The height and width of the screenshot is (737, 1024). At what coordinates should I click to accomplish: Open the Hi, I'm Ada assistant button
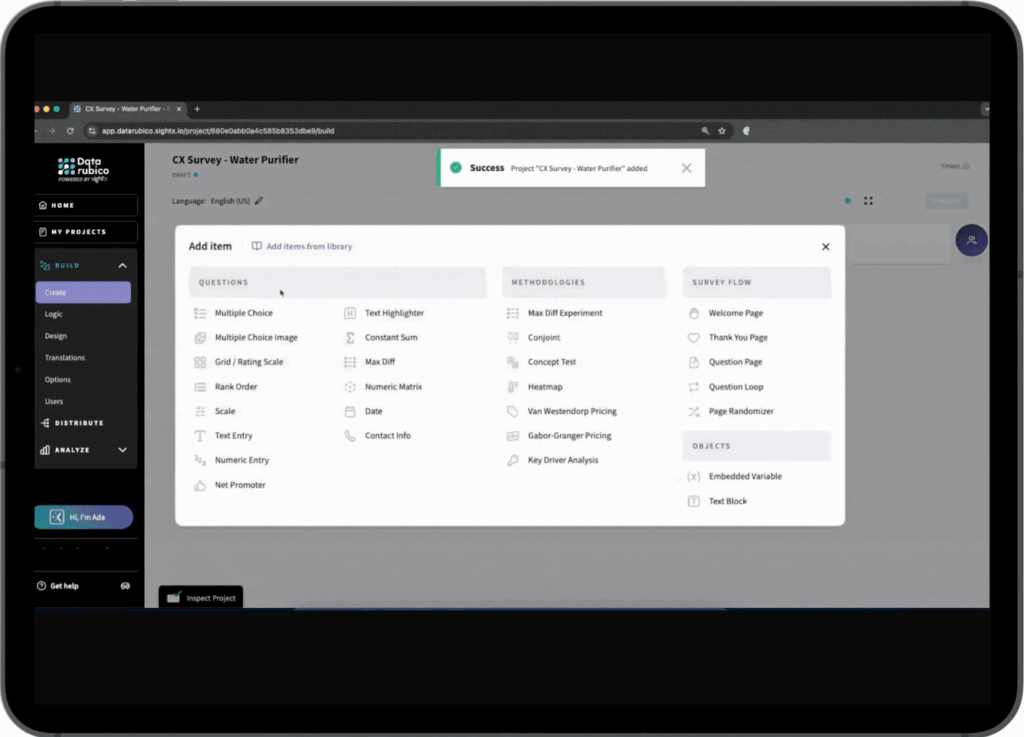pos(84,517)
